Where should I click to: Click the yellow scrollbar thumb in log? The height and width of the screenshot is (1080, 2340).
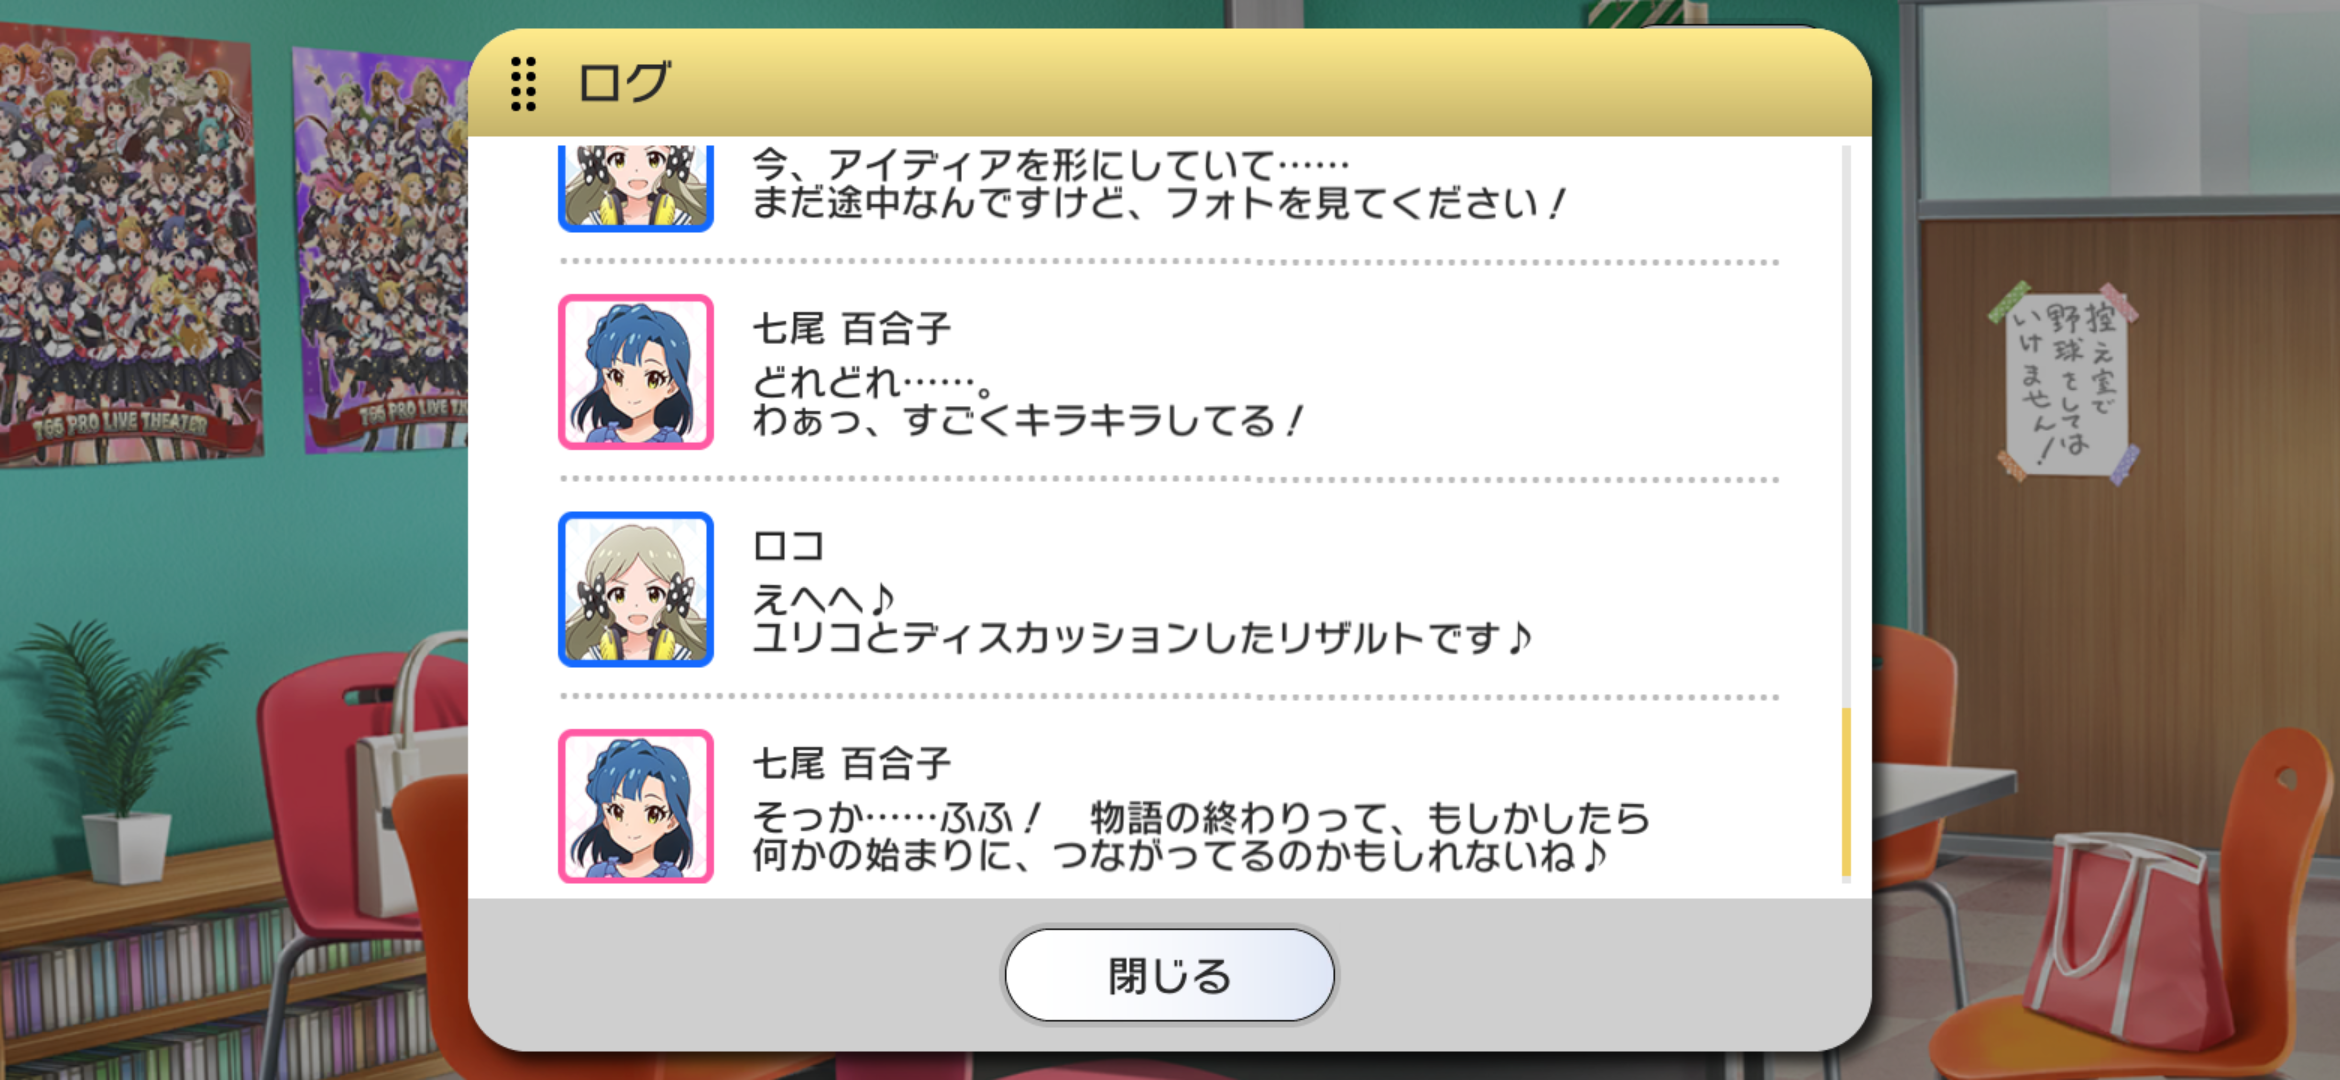[x=1846, y=792]
